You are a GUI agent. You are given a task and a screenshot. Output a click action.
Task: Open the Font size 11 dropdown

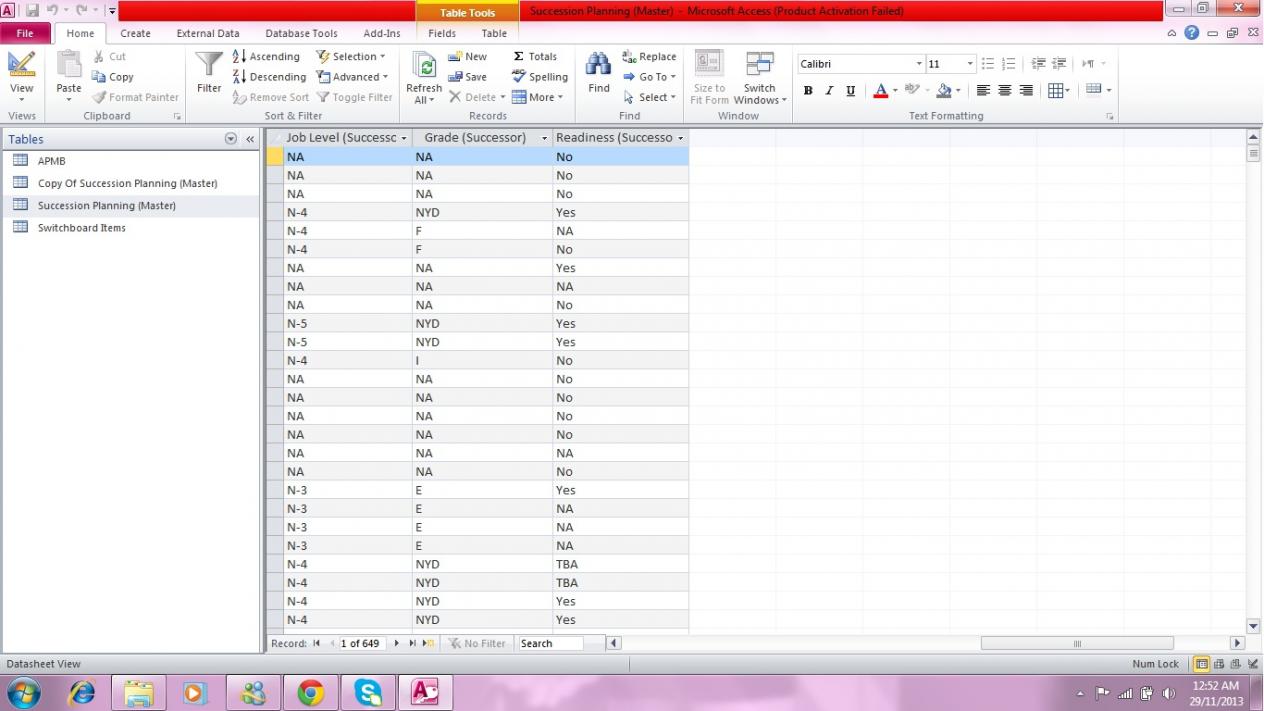(x=970, y=64)
